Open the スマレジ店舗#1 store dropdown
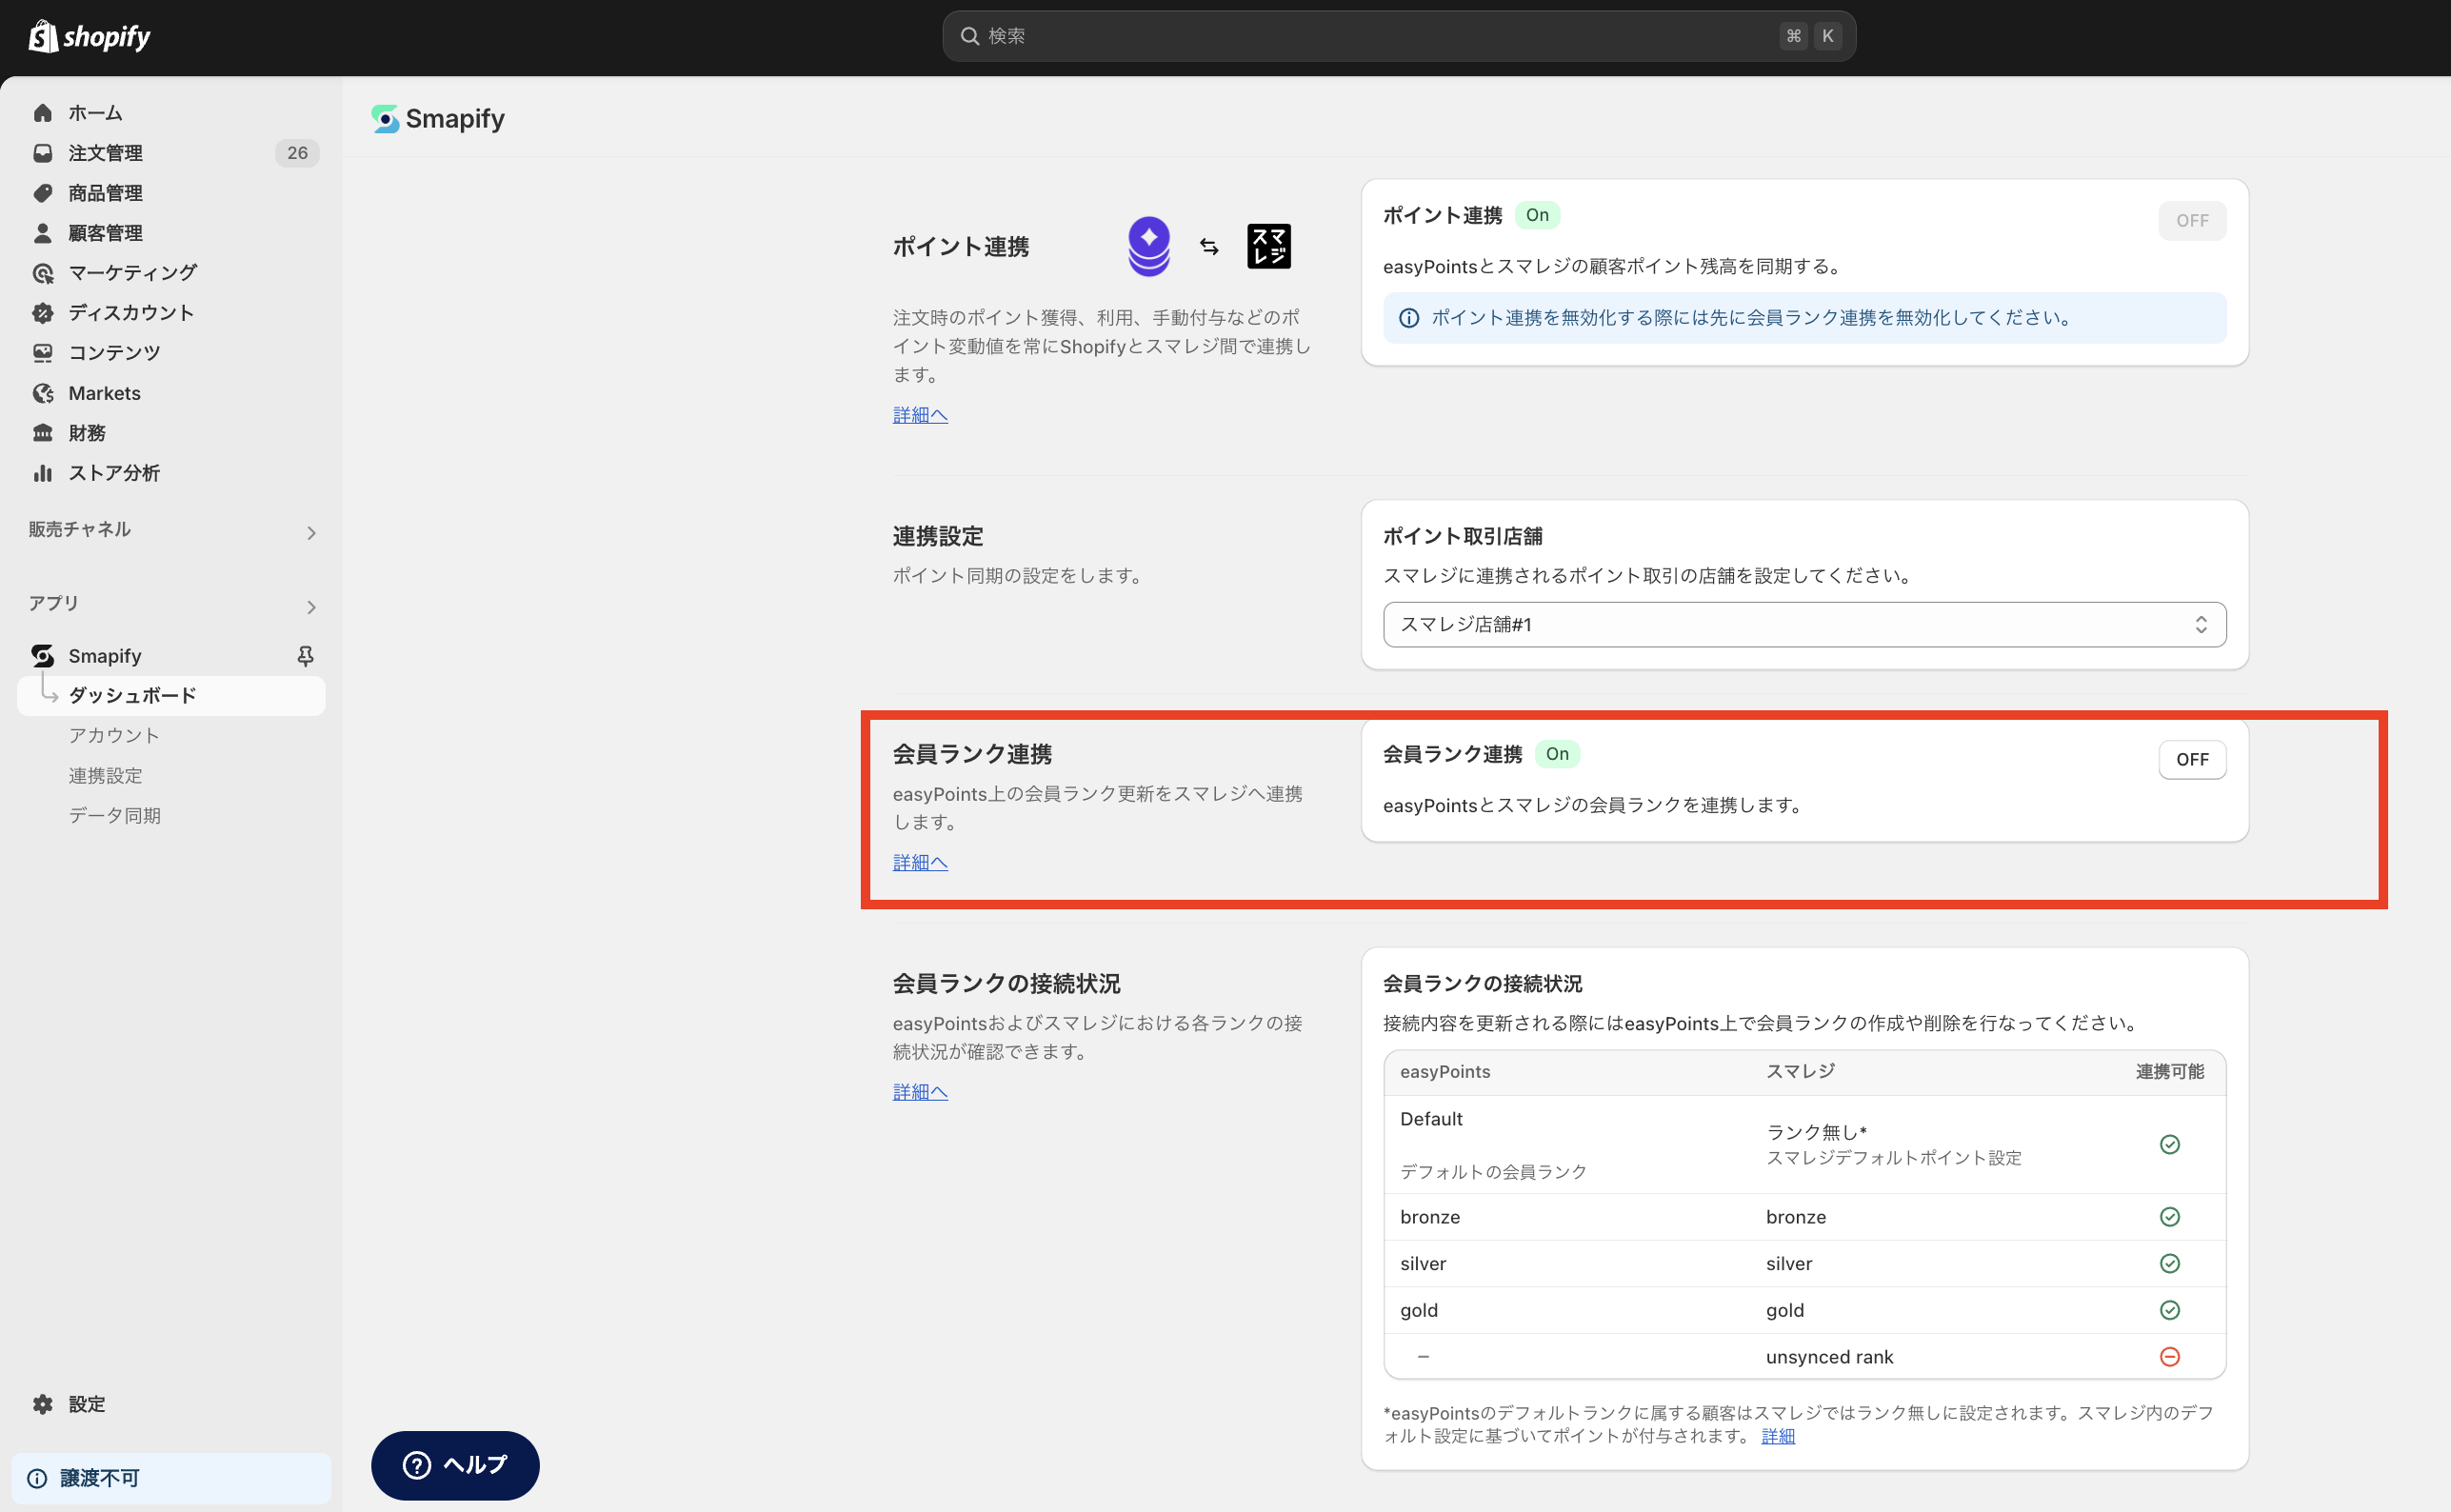Viewport: 2451px width, 1512px height. [x=1804, y=625]
